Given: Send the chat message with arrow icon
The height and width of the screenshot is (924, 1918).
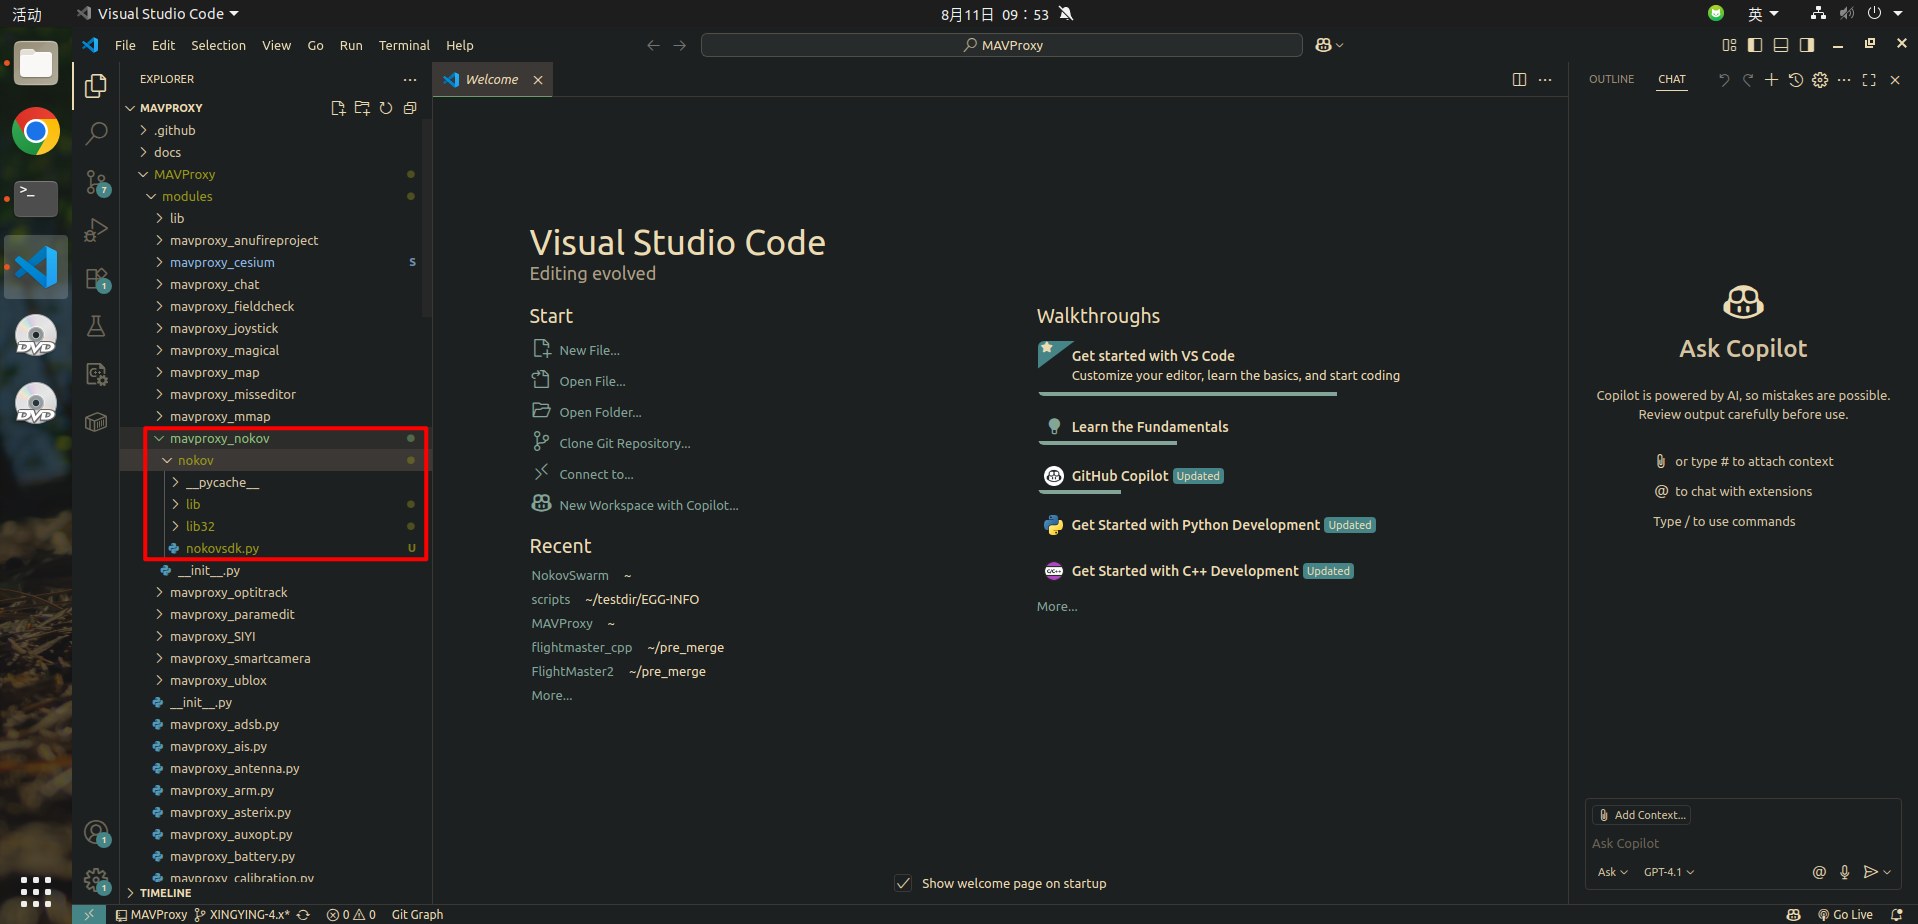Looking at the screenshot, I should 1870,872.
